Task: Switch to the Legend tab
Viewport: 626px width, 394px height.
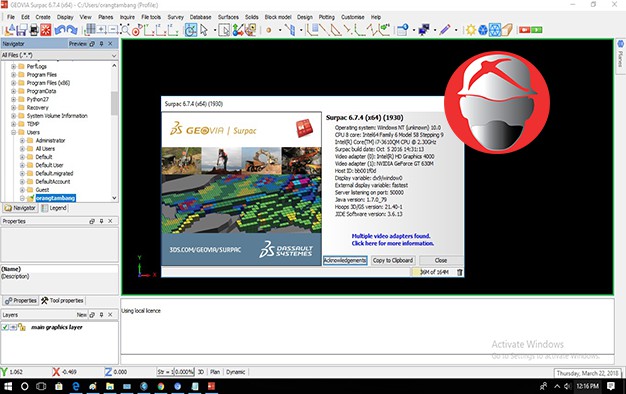Action: pyautogui.click(x=54, y=208)
